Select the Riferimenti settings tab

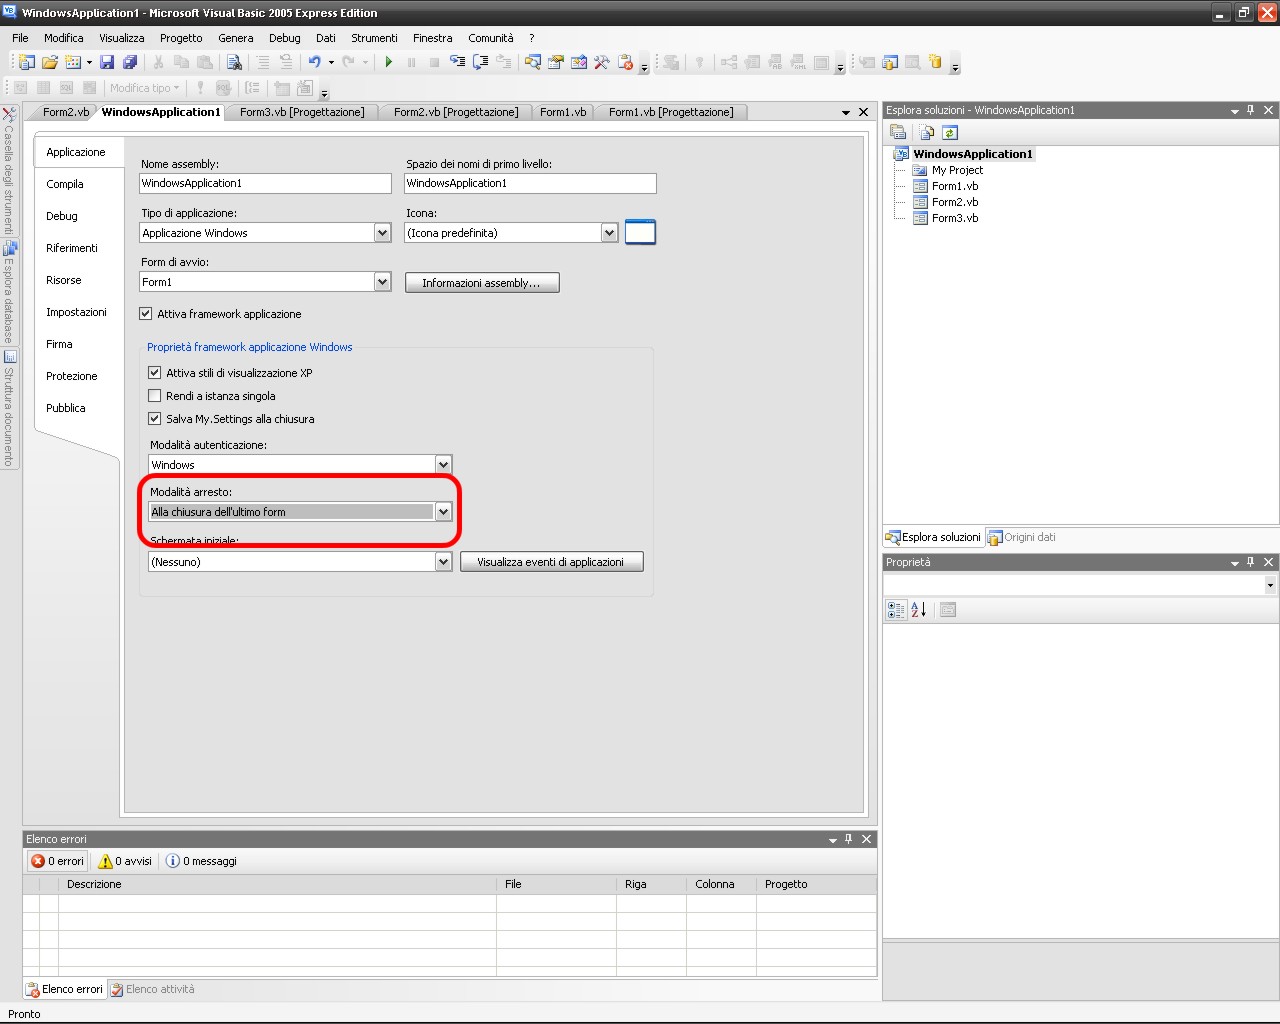tap(72, 248)
